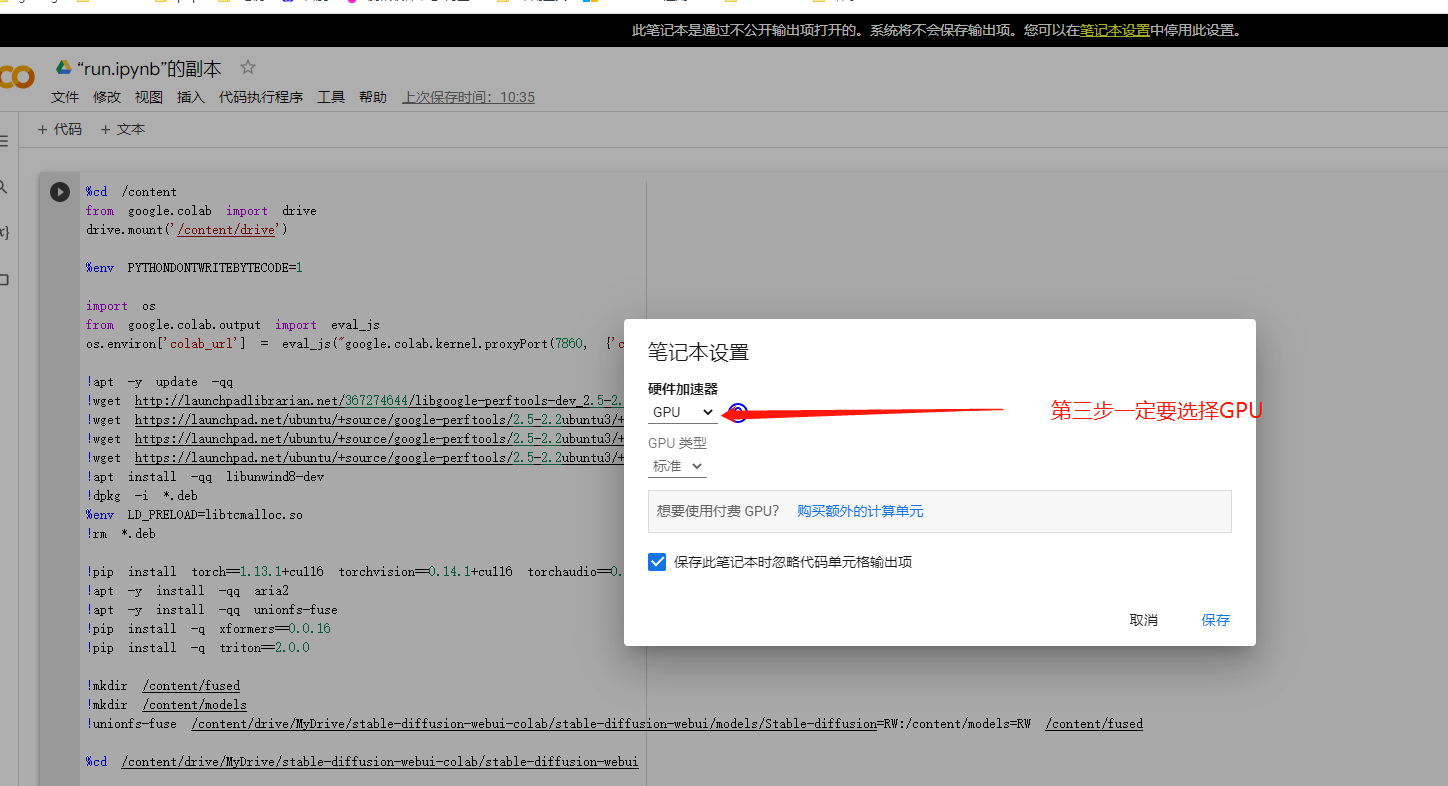Viewport: 1448px width, 786px height.
Task: Click the !pip install torch==1.13.1+cu116 line
Action: pyautogui.click(x=355, y=572)
